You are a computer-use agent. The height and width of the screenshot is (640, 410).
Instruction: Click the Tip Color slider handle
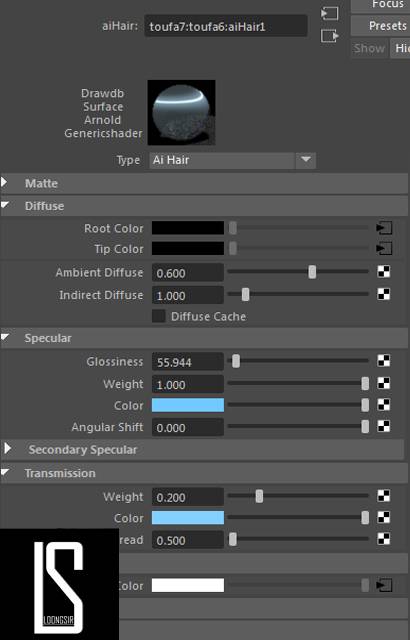point(233,248)
